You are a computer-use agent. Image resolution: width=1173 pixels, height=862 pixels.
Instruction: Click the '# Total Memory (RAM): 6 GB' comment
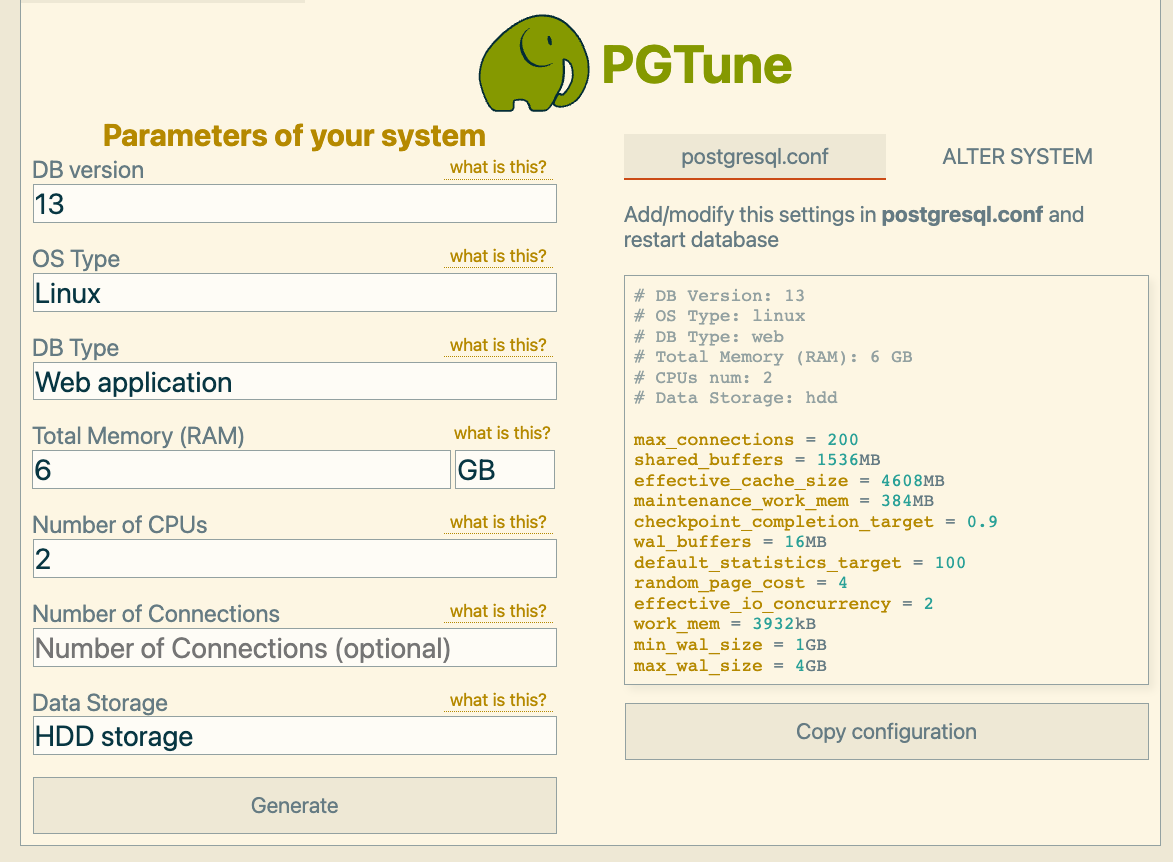pos(773,358)
